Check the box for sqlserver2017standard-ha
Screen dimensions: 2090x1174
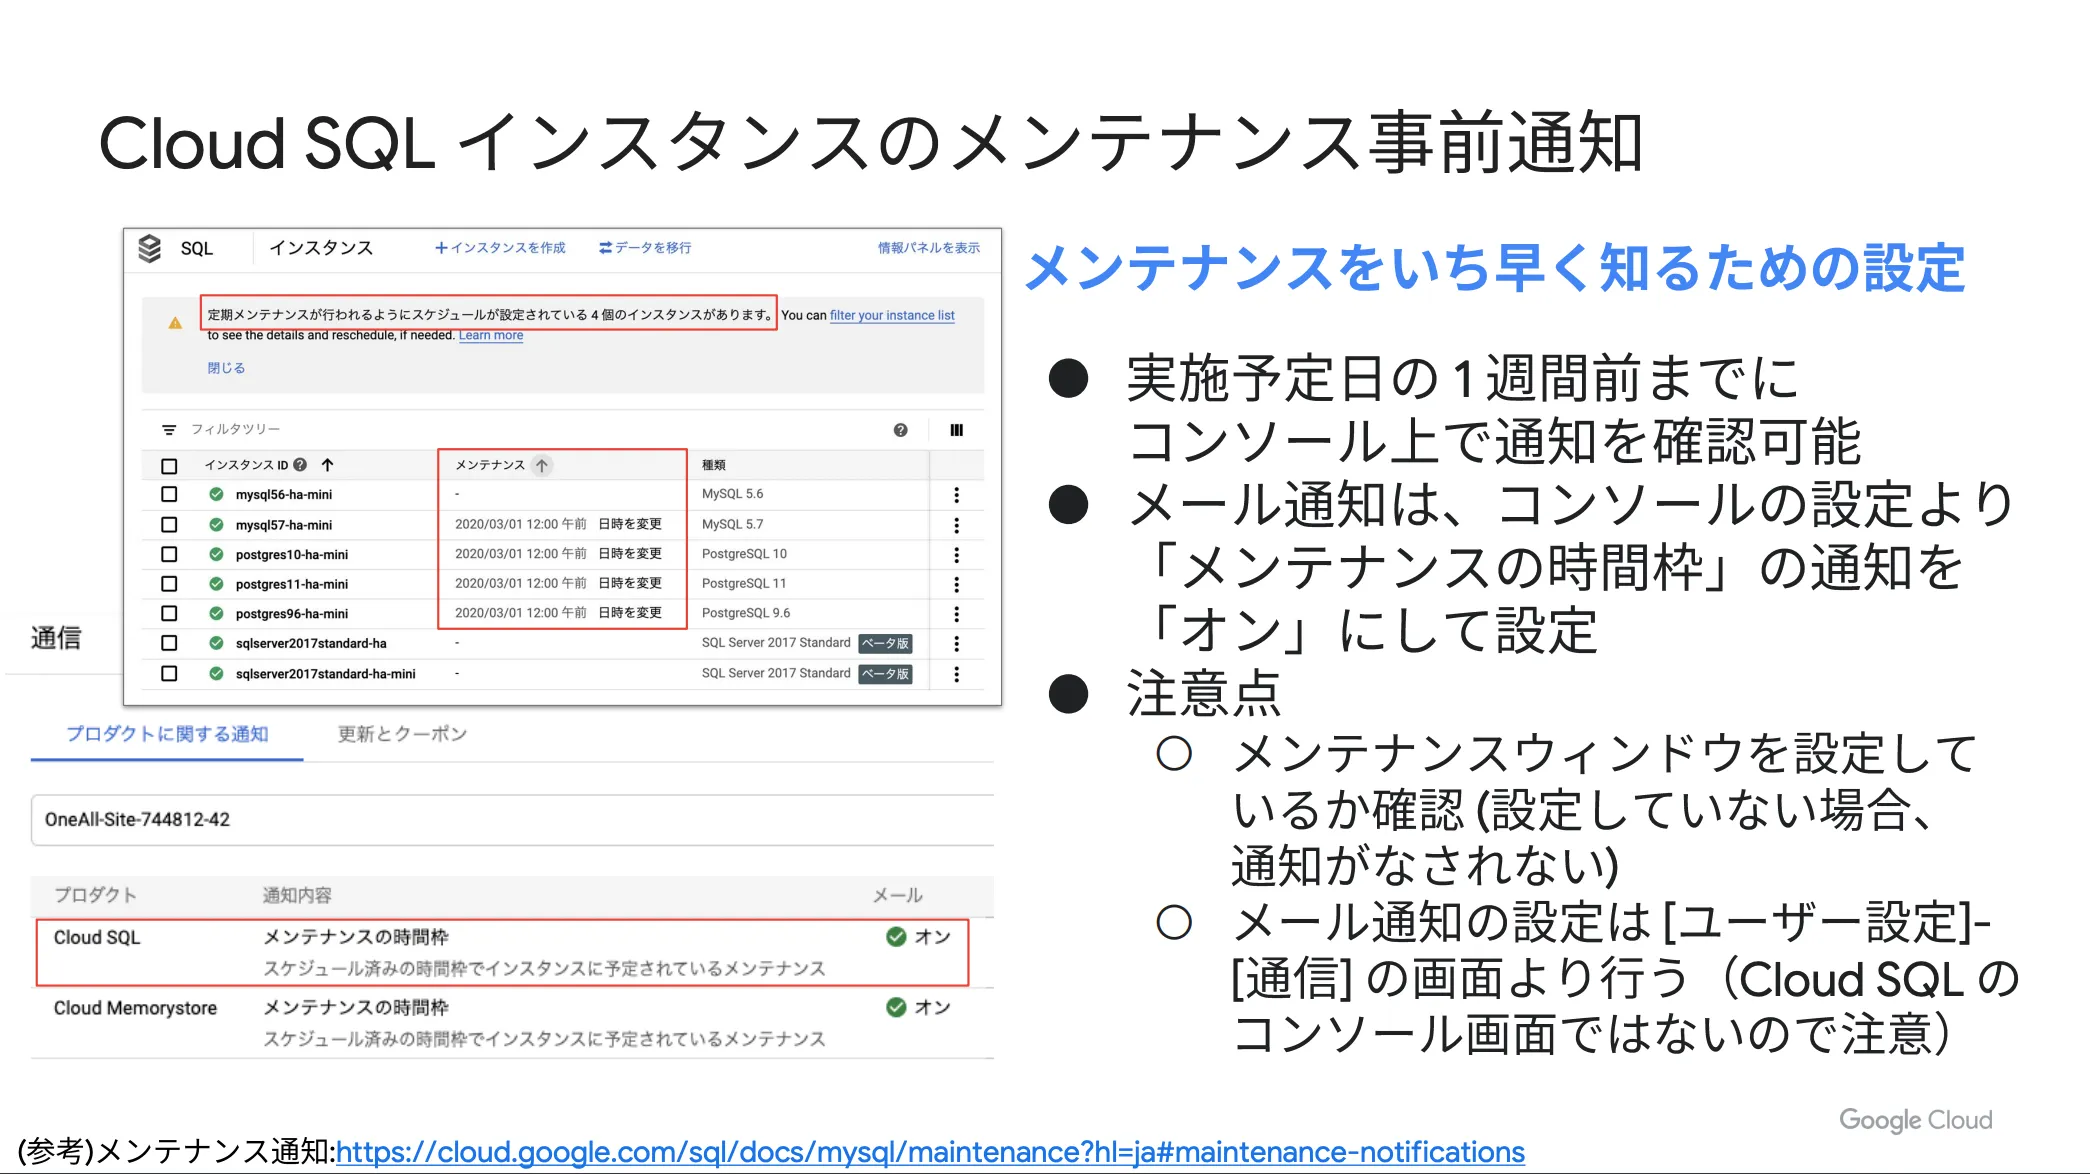coord(169,643)
